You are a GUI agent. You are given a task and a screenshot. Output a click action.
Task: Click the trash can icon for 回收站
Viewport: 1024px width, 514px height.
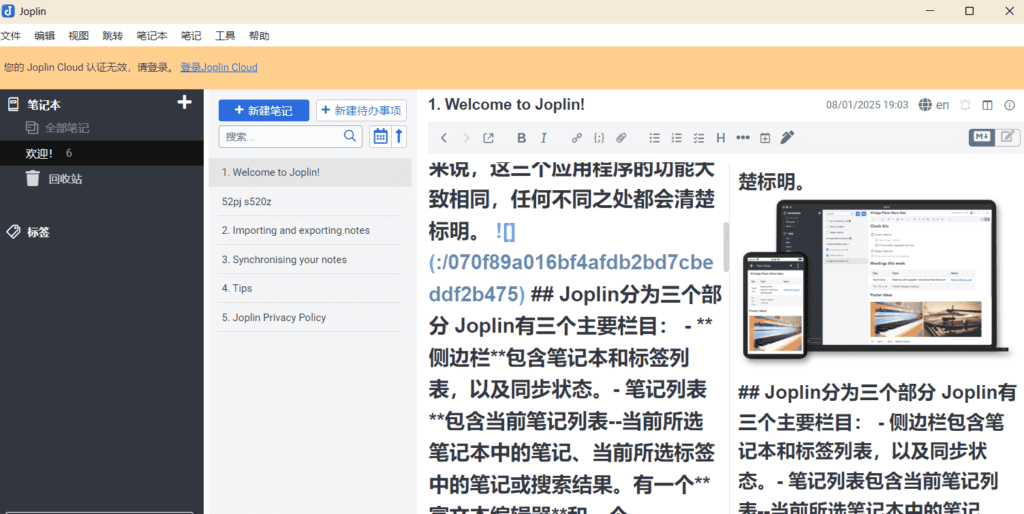click(x=33, y=178)
